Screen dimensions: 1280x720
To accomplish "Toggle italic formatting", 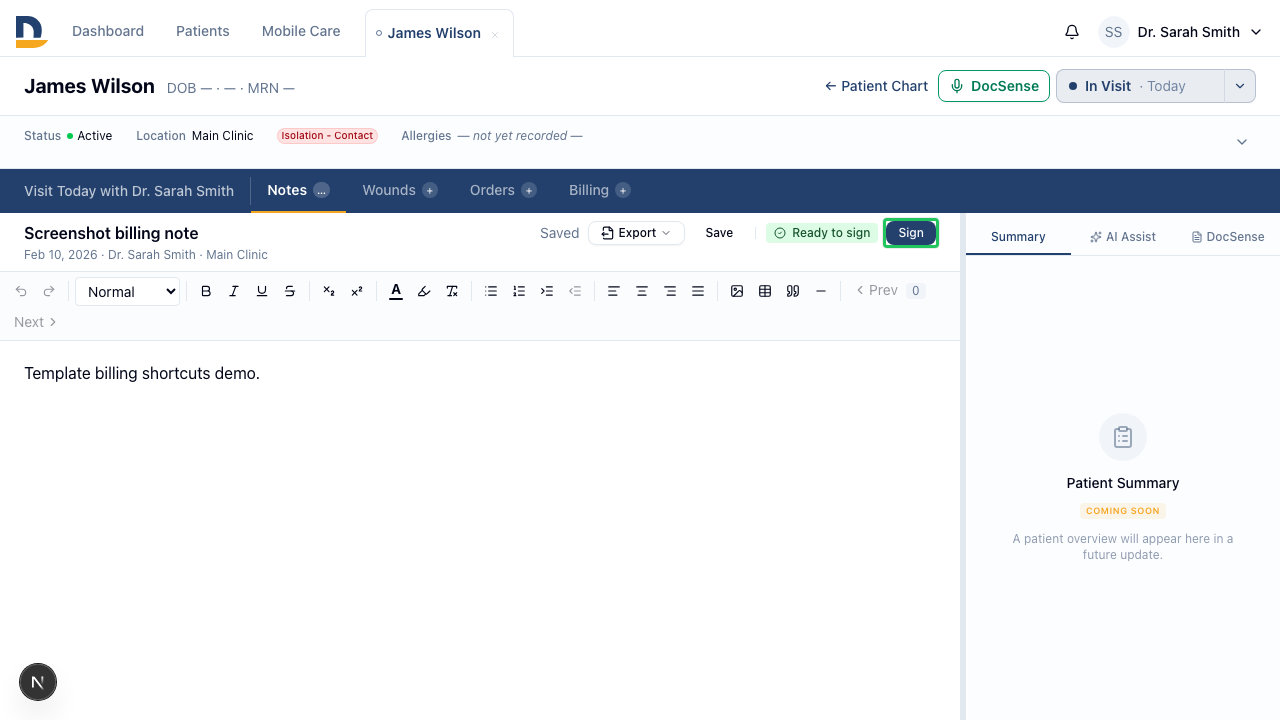I will (x=234, y=291).
